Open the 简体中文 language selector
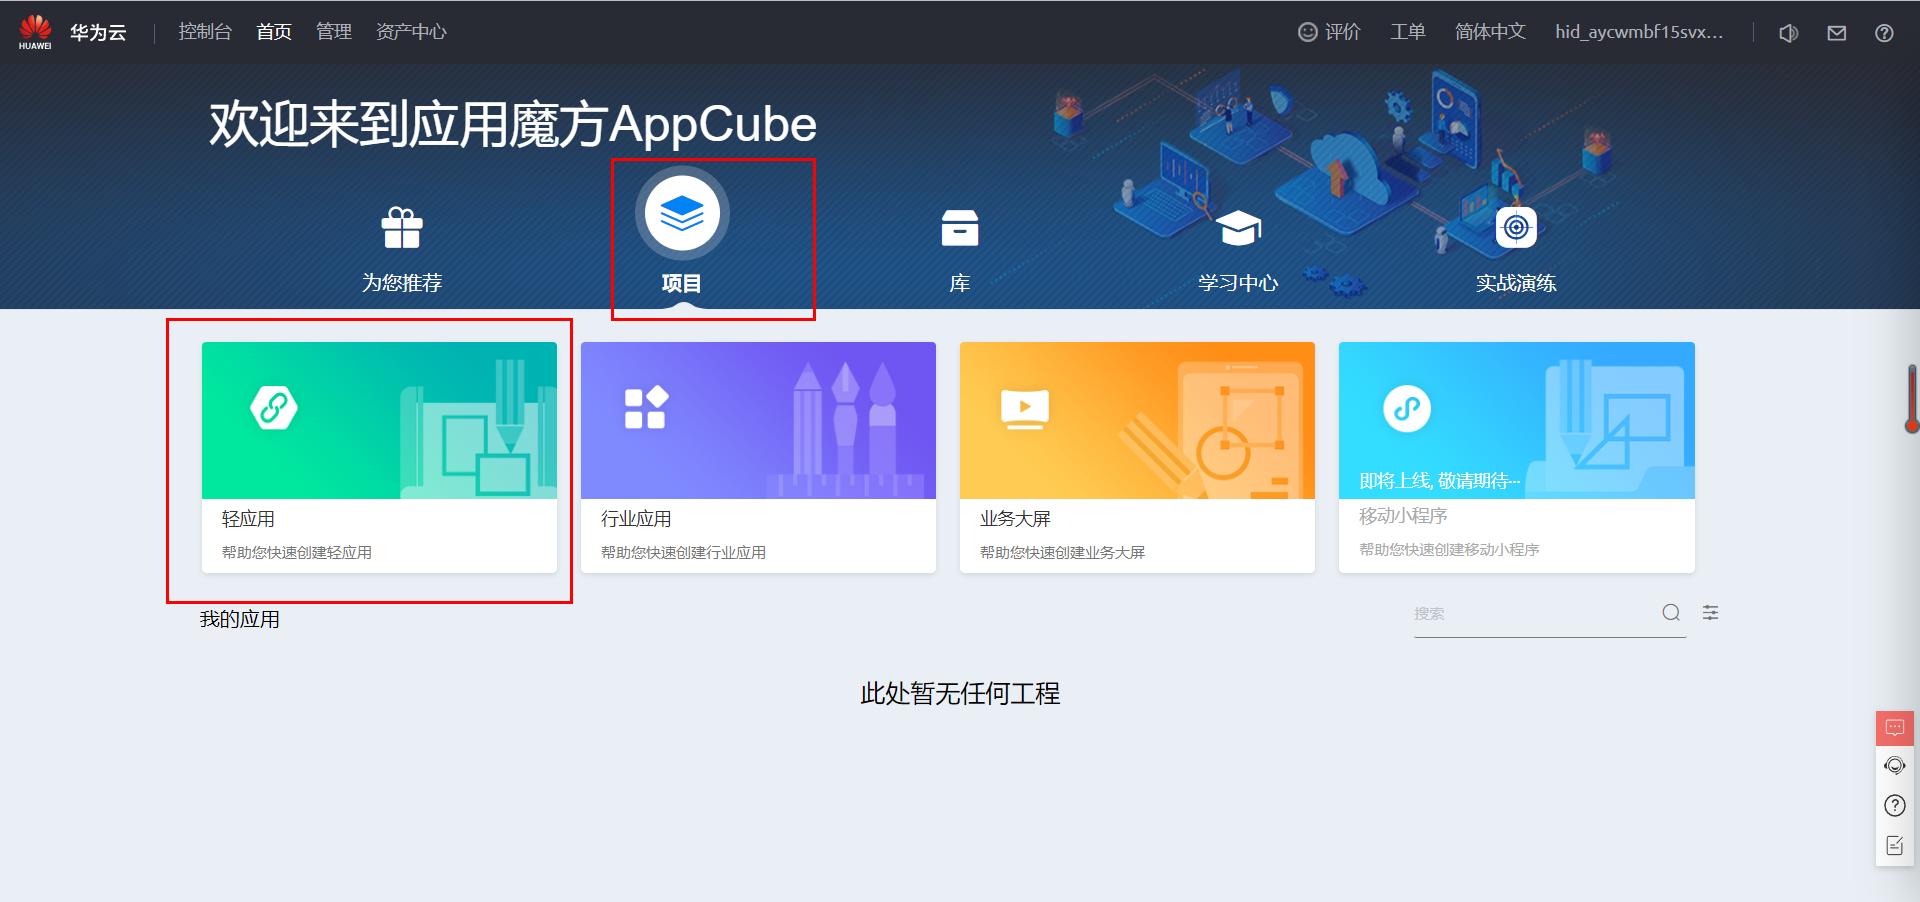 1489,31
